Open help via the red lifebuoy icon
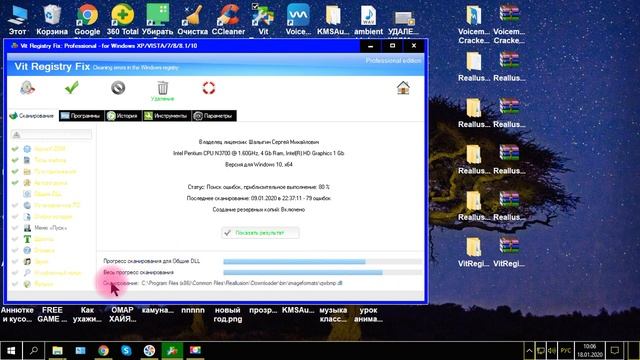Image resolution: width=640 pixels, height=360 pixels. pyautogui.click(x=209, y=88)
